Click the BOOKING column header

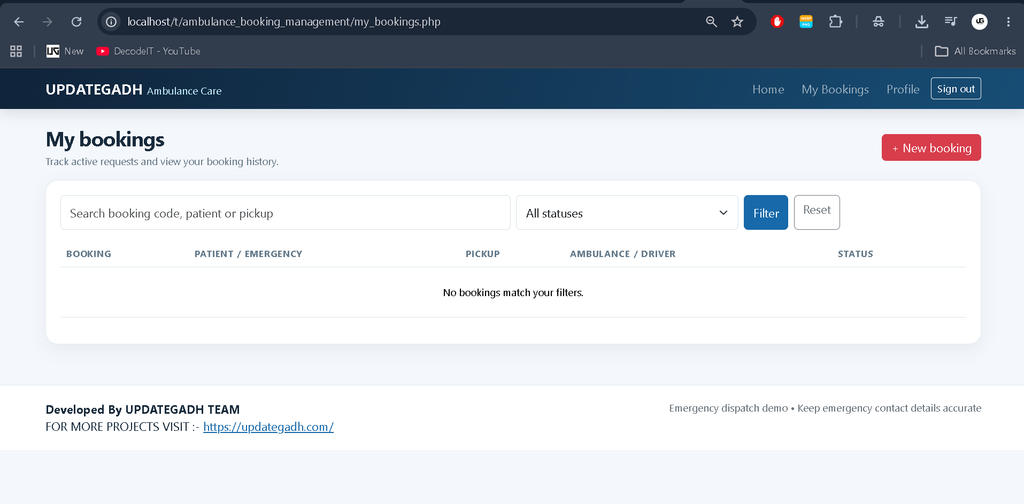point(89,254)
